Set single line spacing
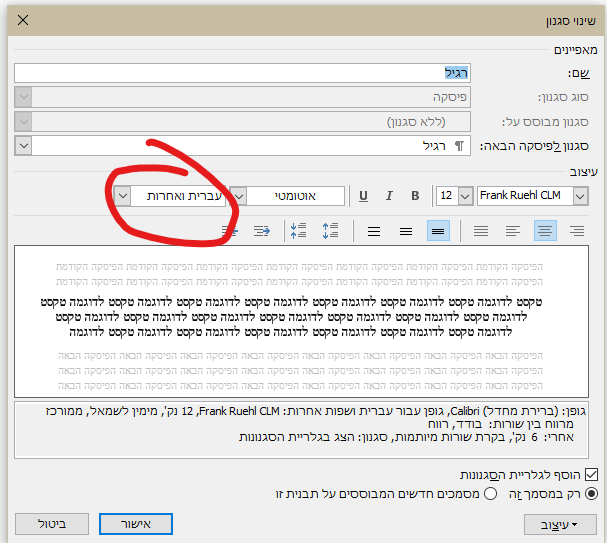 click(x=438, y=231)
